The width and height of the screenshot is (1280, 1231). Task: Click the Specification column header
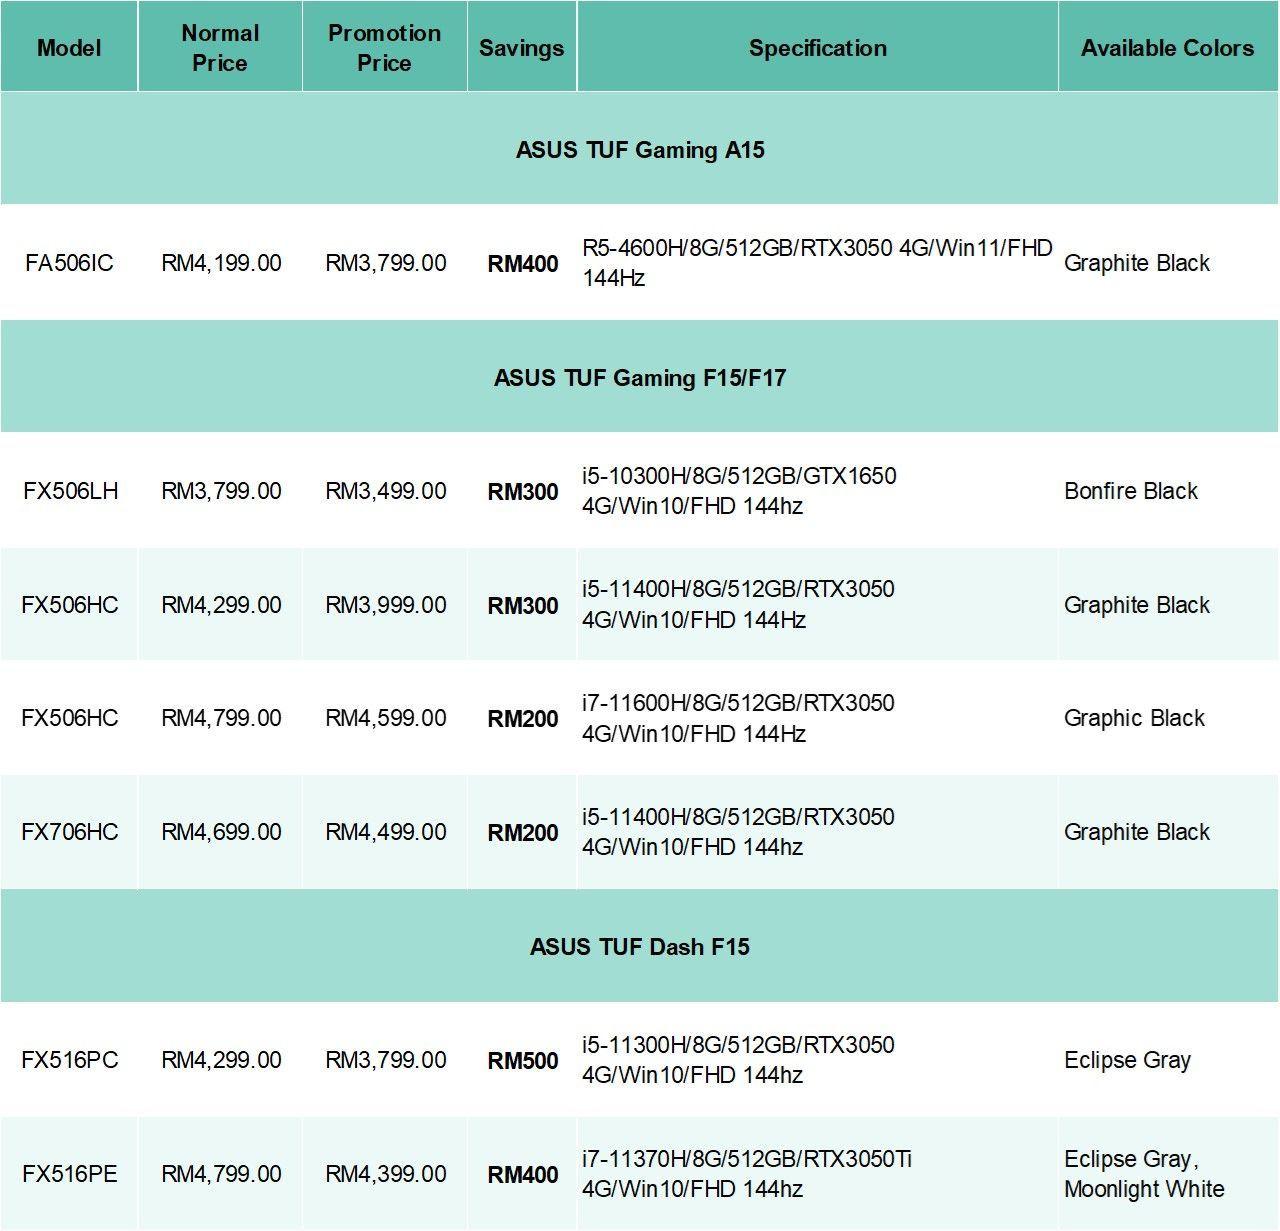point(818,48)
